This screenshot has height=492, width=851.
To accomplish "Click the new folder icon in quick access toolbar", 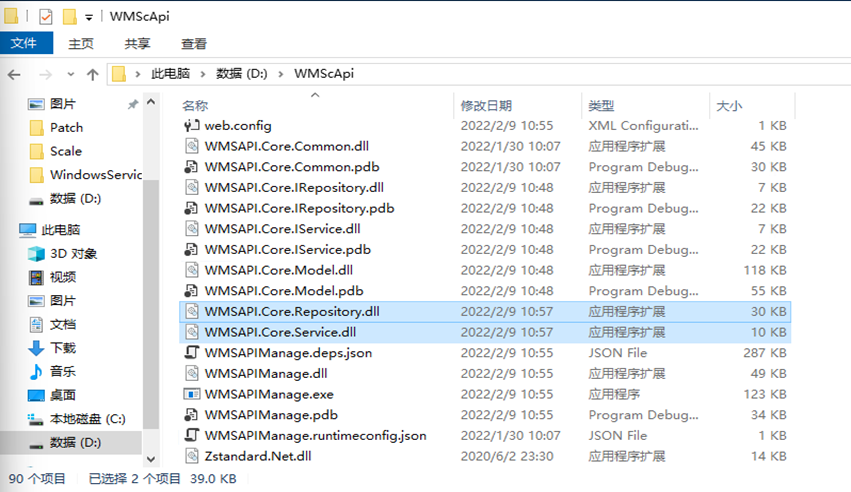I will [x=69, y=17].
